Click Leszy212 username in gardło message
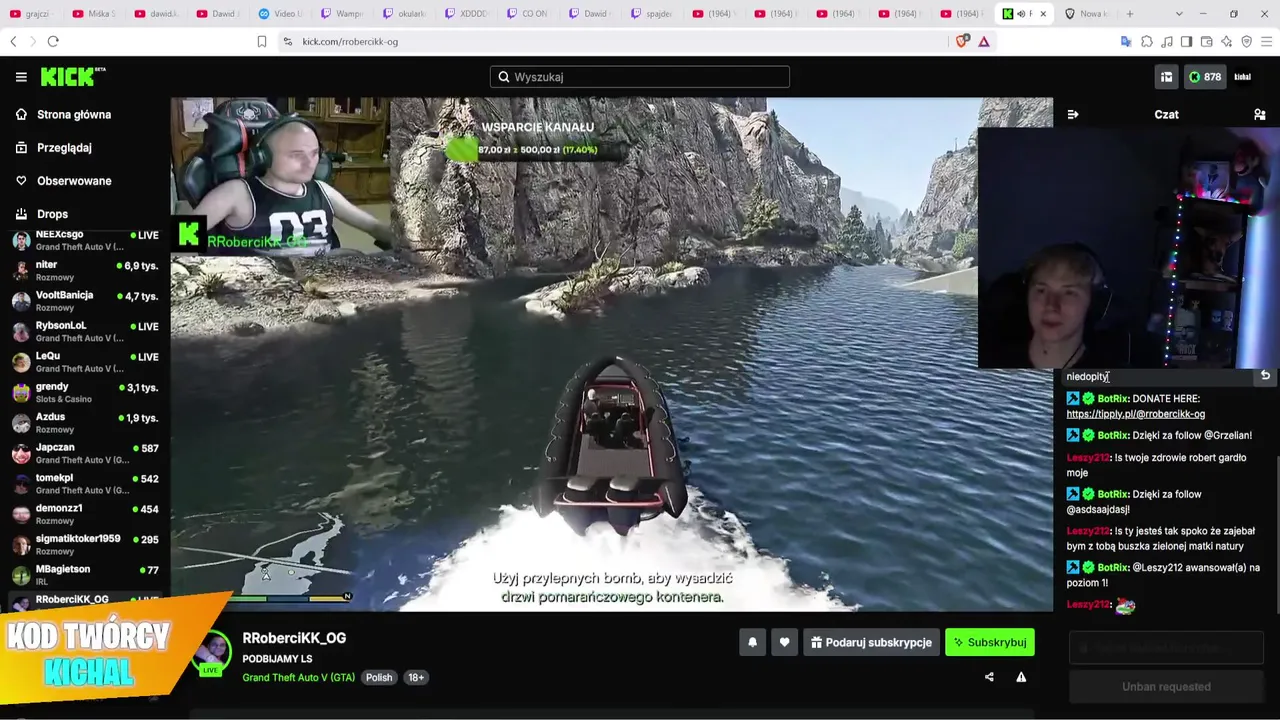Viewport: 1280px width, 720px height. (x=1088, y=458)
